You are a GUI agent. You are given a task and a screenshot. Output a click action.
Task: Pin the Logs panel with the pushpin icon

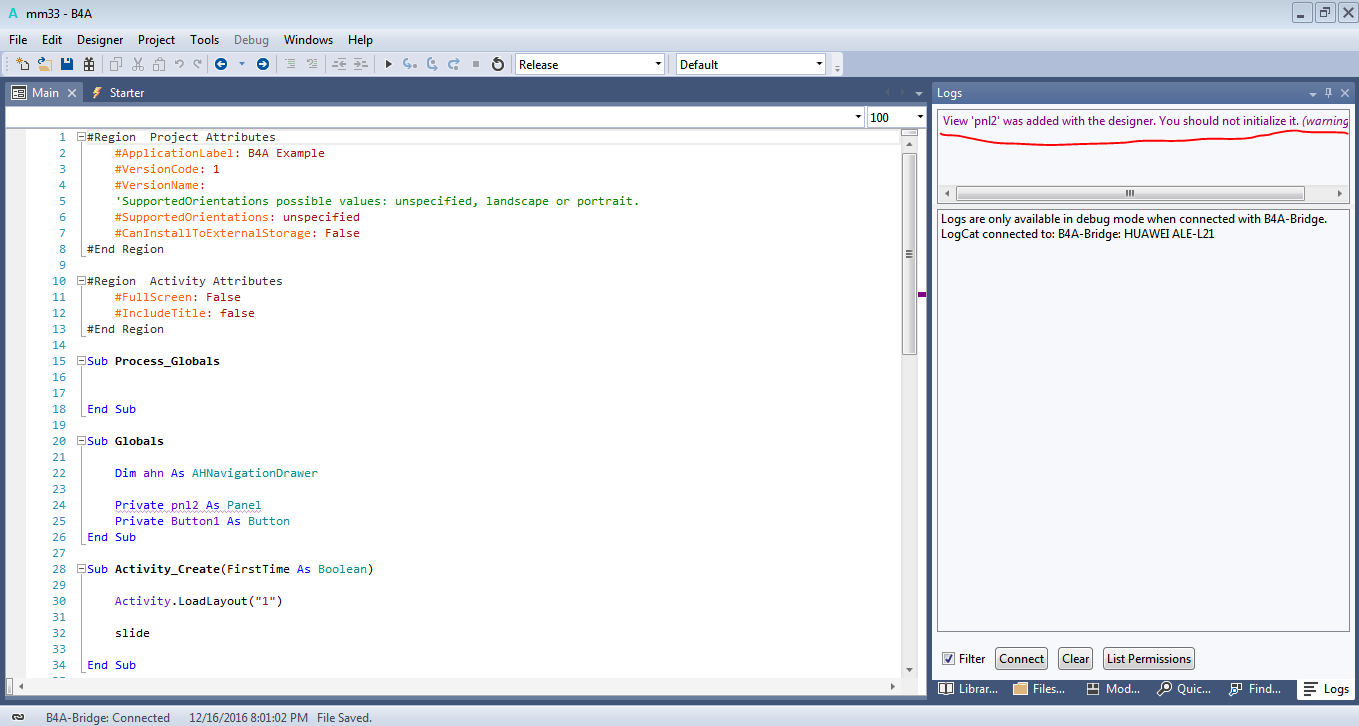(1329, 93)
